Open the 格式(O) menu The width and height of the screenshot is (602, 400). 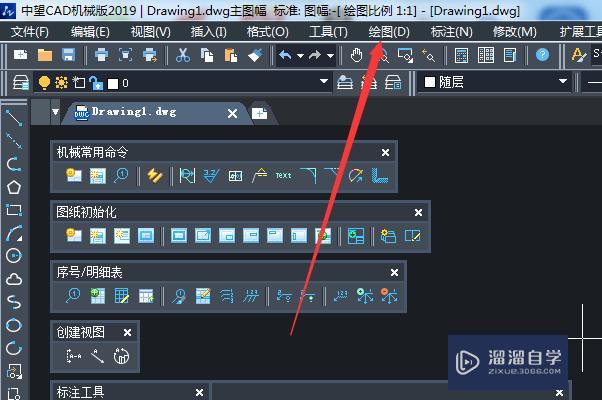pyautogui.click(x=267, y=32)
